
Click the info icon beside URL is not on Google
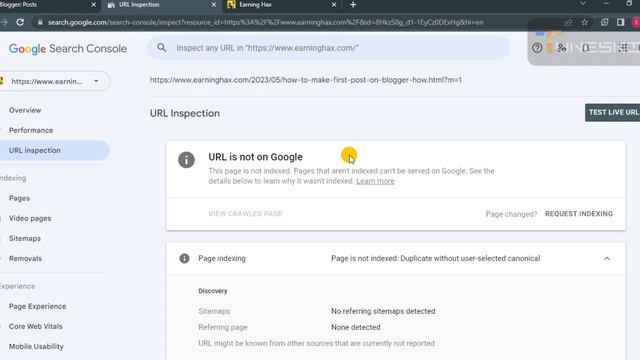[x=187, y=160]
